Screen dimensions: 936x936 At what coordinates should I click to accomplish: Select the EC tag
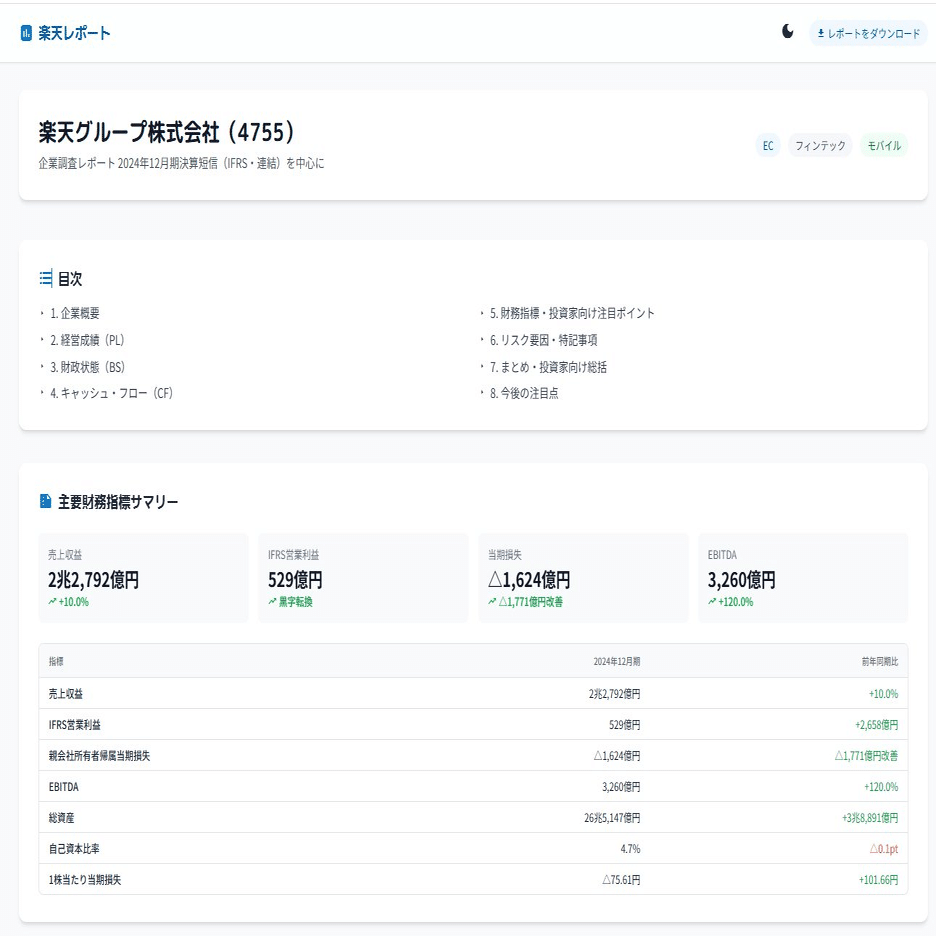pos(768,146)
